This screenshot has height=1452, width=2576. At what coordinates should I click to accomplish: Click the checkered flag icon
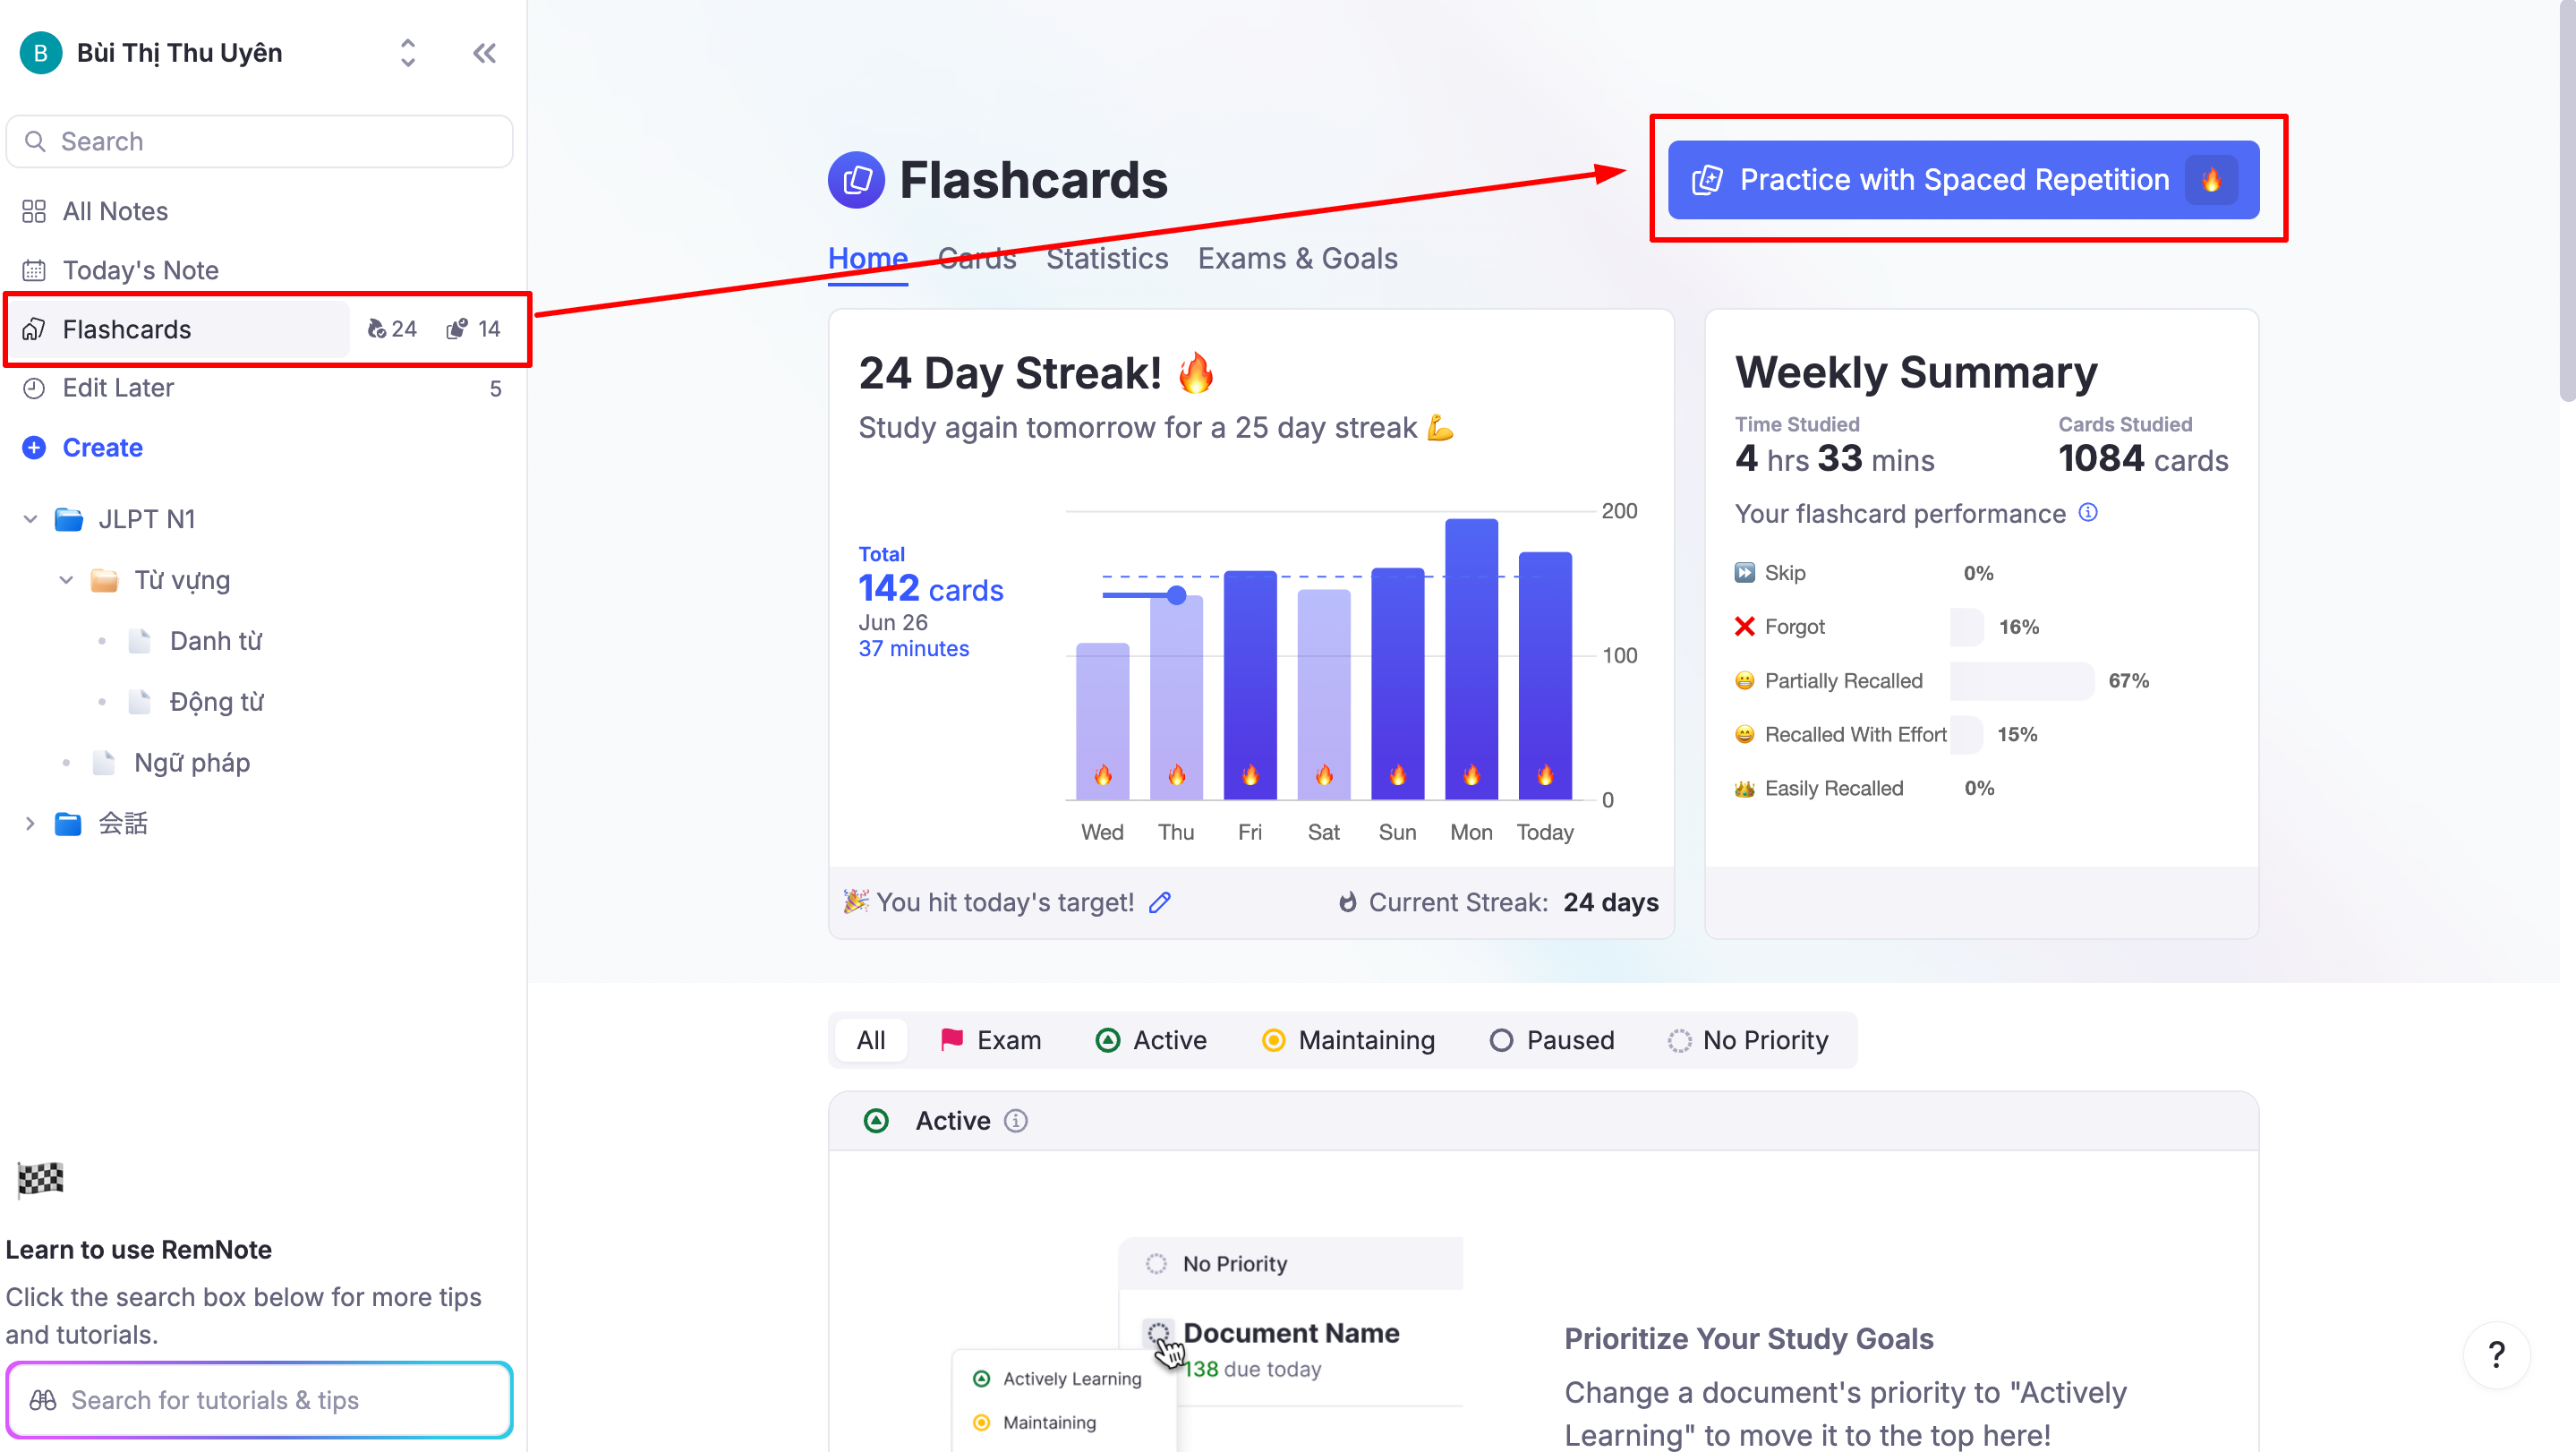tap(40, 1179)
